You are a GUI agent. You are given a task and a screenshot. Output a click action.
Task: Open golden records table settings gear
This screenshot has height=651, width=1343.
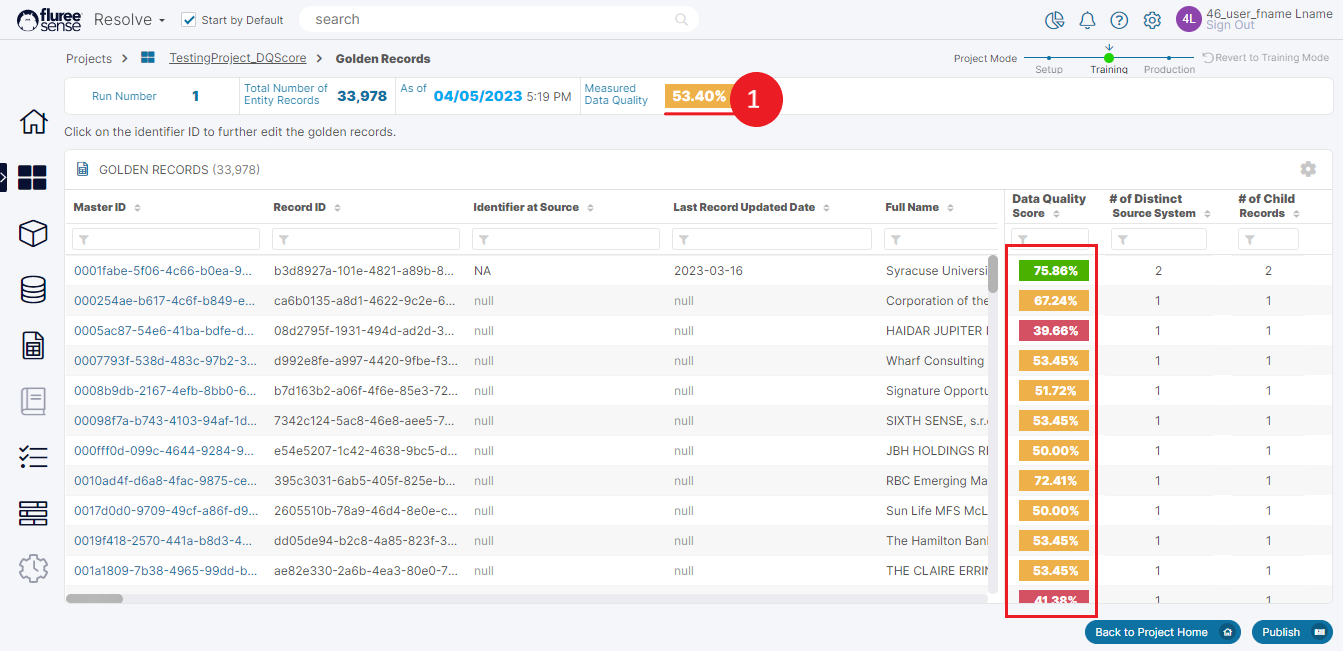(x=1307, y=169)
